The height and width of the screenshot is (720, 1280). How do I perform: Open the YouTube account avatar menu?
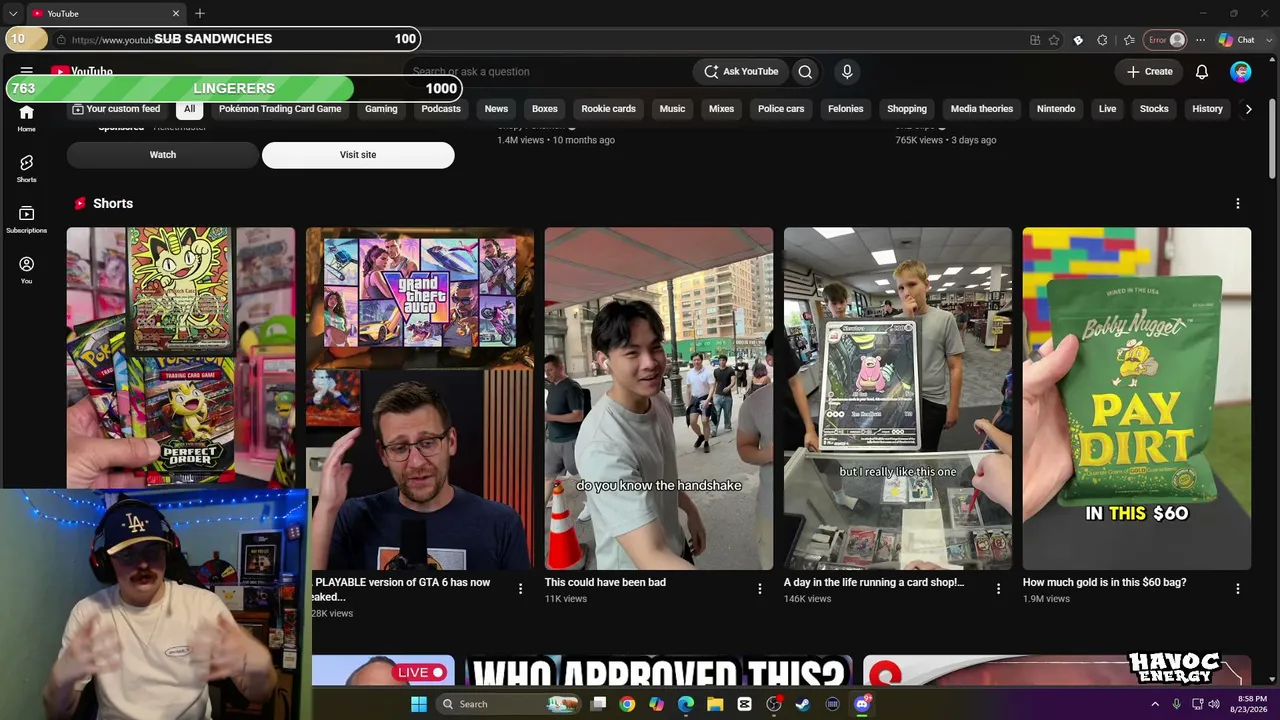1241,72
